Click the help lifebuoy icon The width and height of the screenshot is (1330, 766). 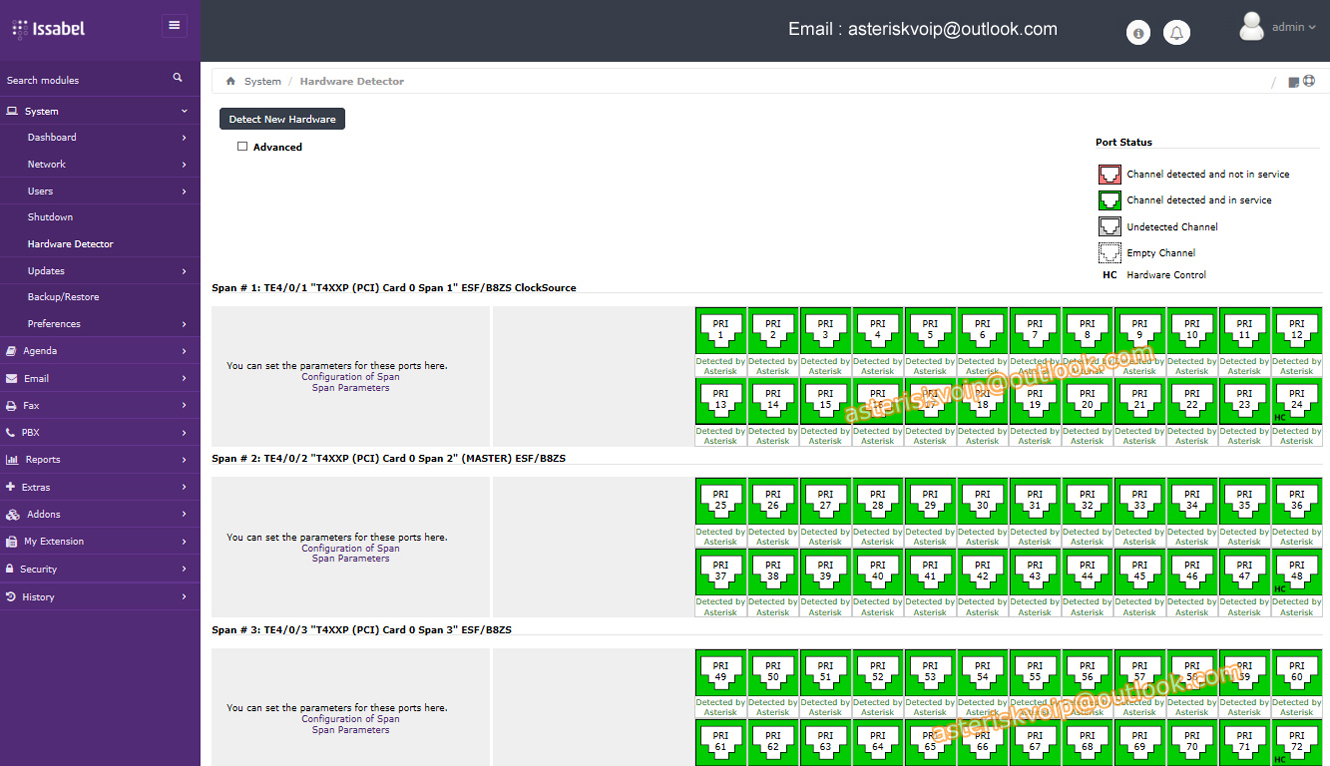[1309, 82]
